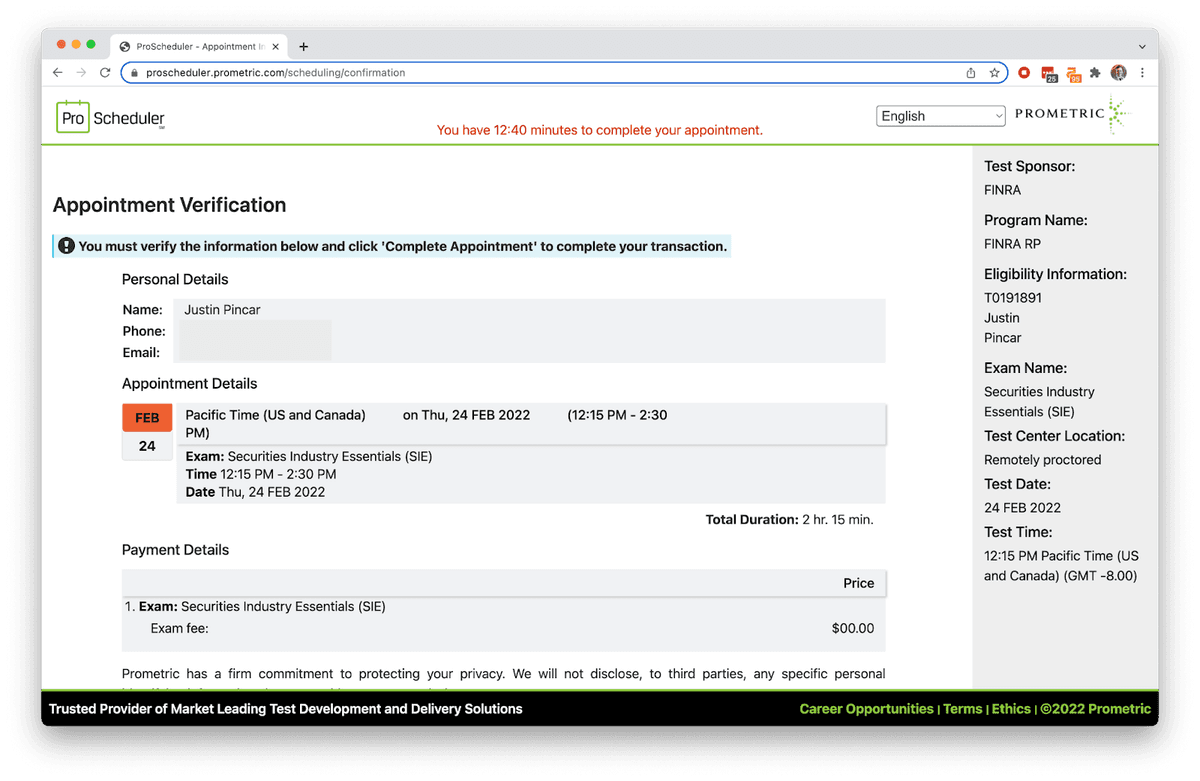This screenshot has height=781, width=1200.
Task: Reload the page
Action: pos(105,73)
